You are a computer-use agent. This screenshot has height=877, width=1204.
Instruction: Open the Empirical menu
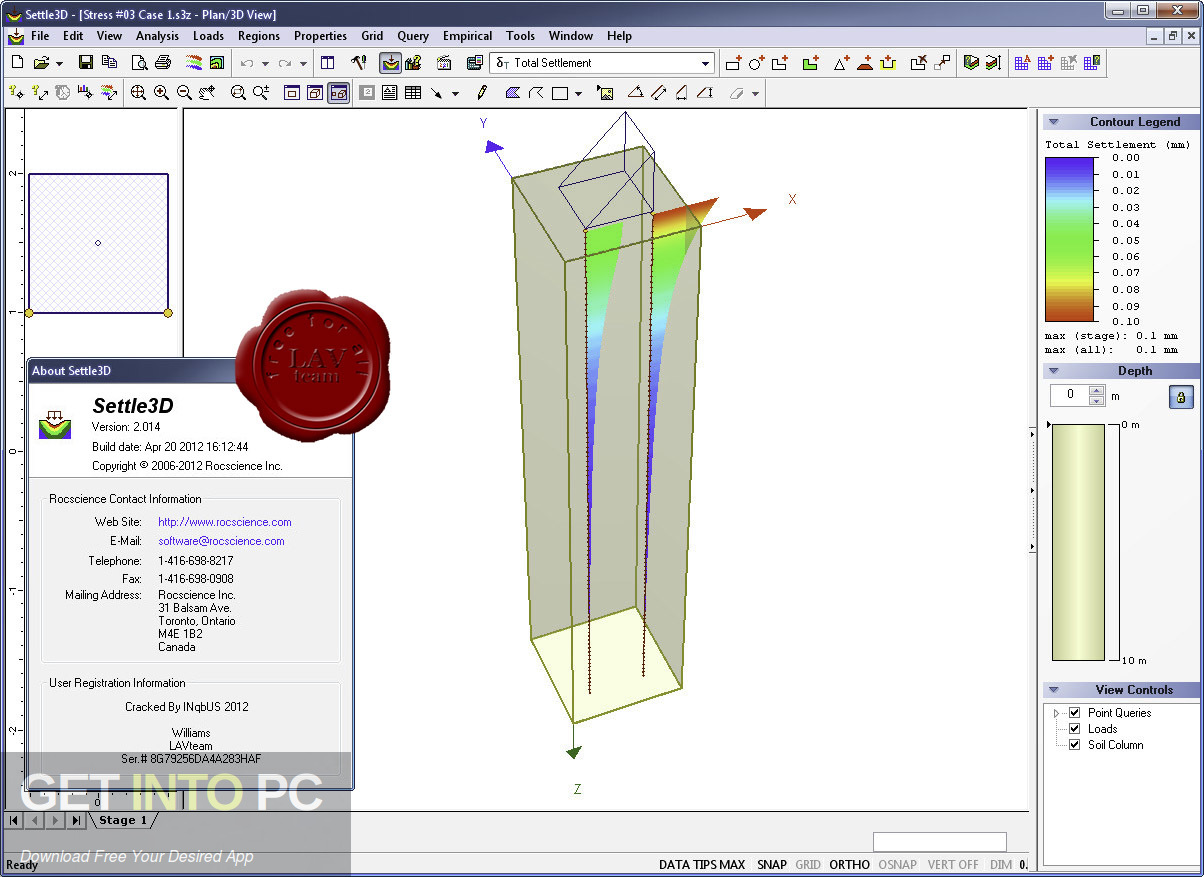point(468,35)
